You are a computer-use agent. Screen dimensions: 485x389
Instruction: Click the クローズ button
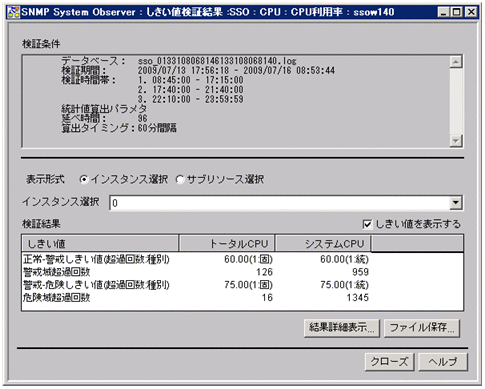389,362
